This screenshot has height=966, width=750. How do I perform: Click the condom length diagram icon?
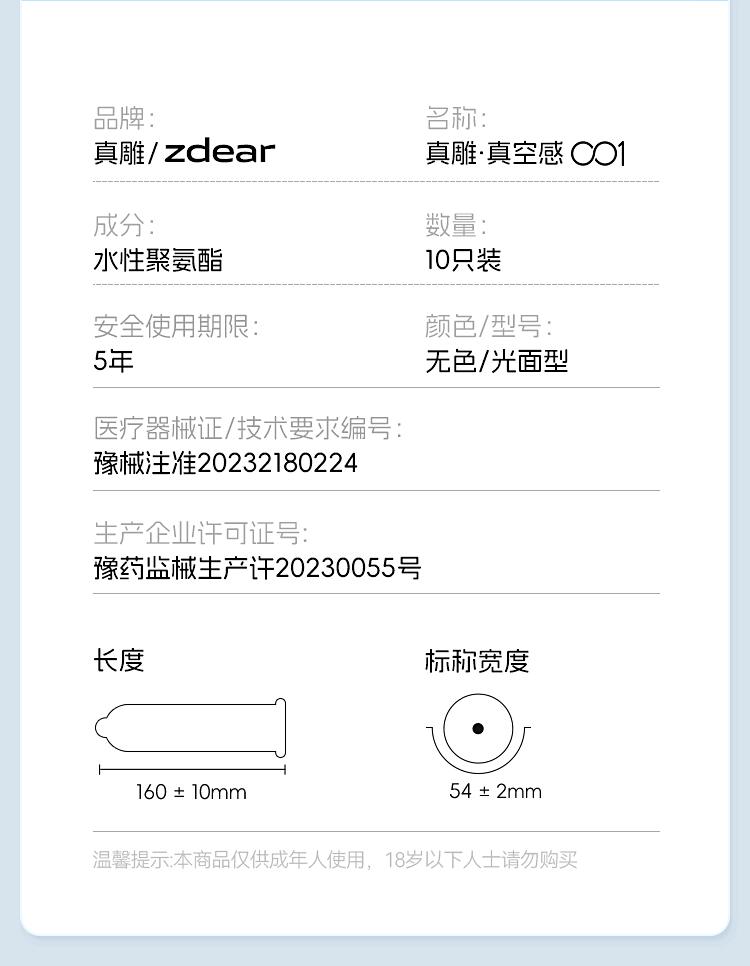pyautogui.click(x=190, y=728)
